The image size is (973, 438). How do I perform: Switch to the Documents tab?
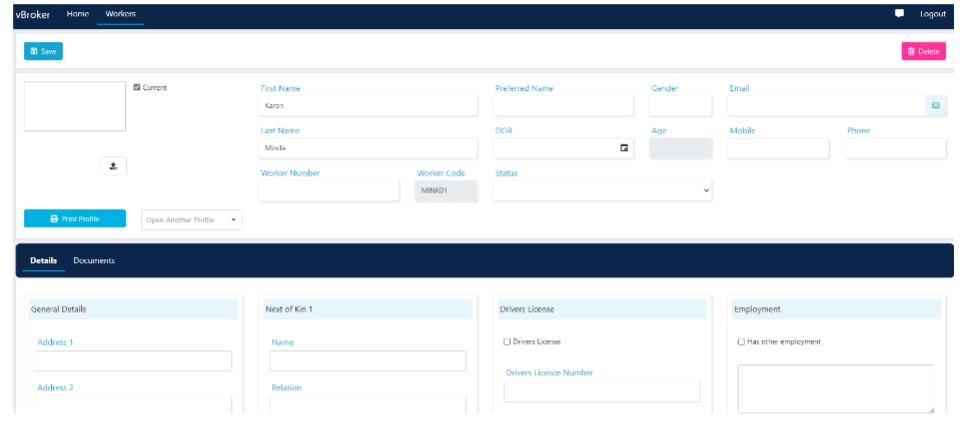tap(94, 261)
